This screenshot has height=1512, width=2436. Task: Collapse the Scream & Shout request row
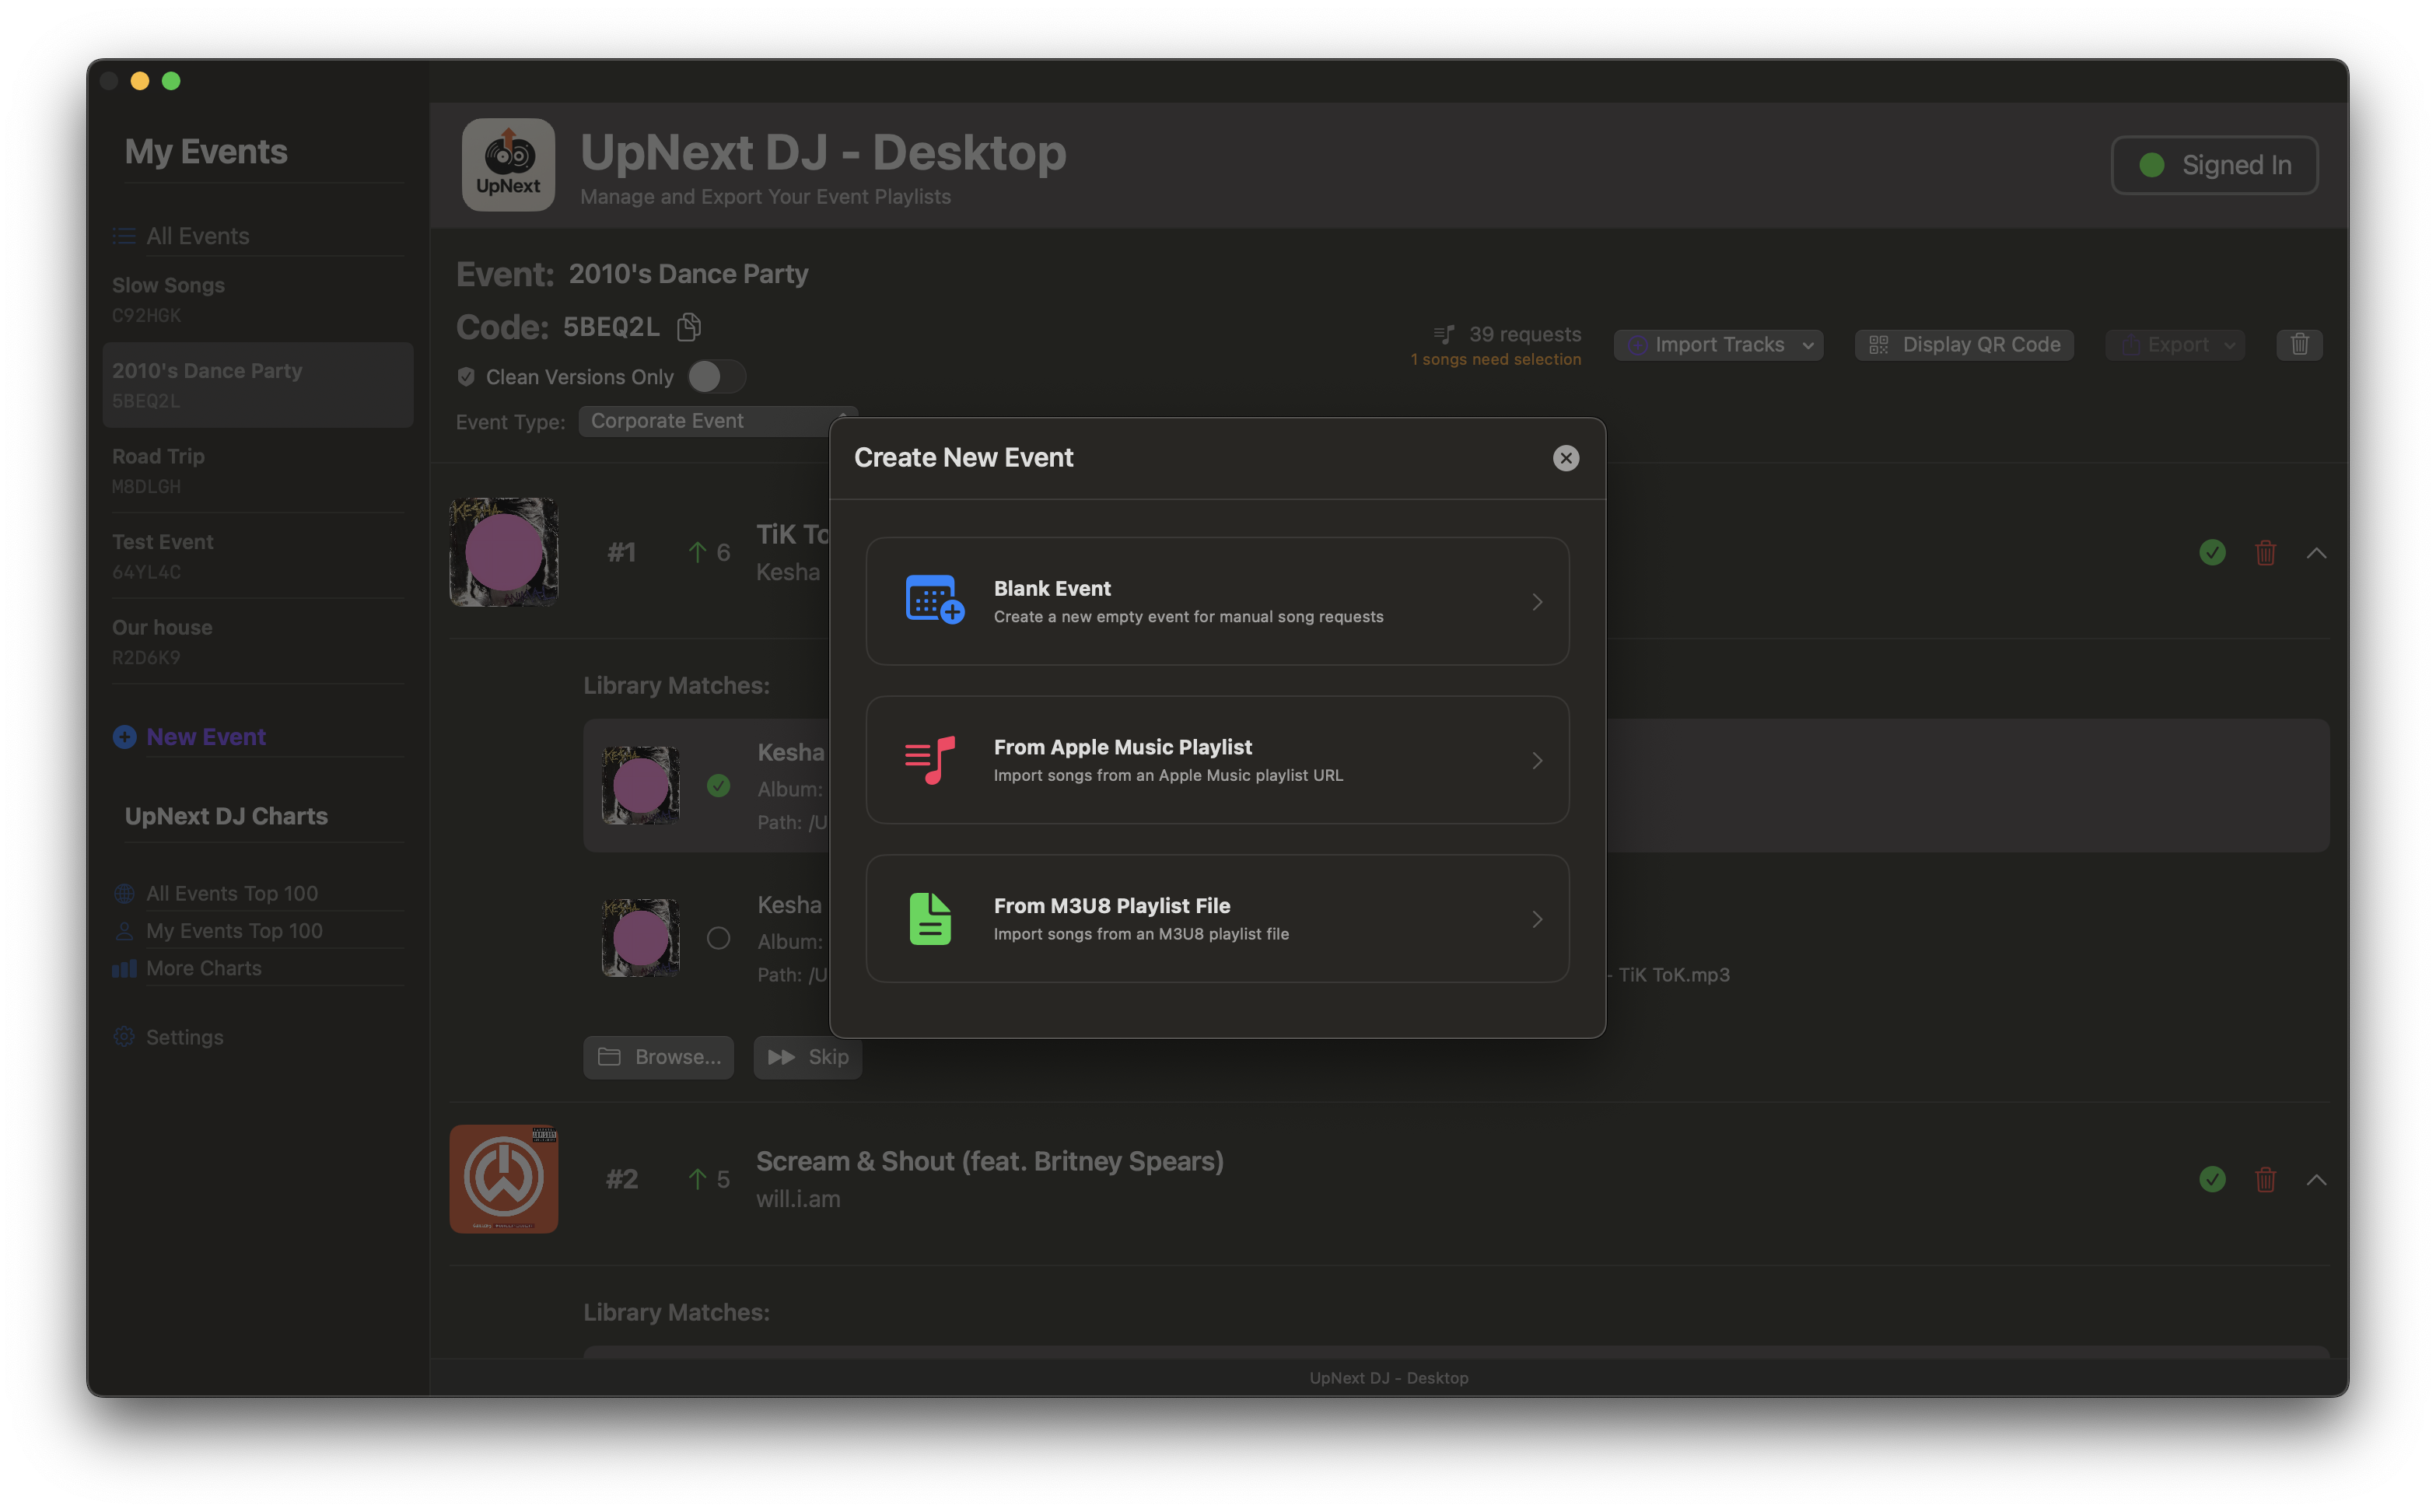[x=2318, y=1180]
